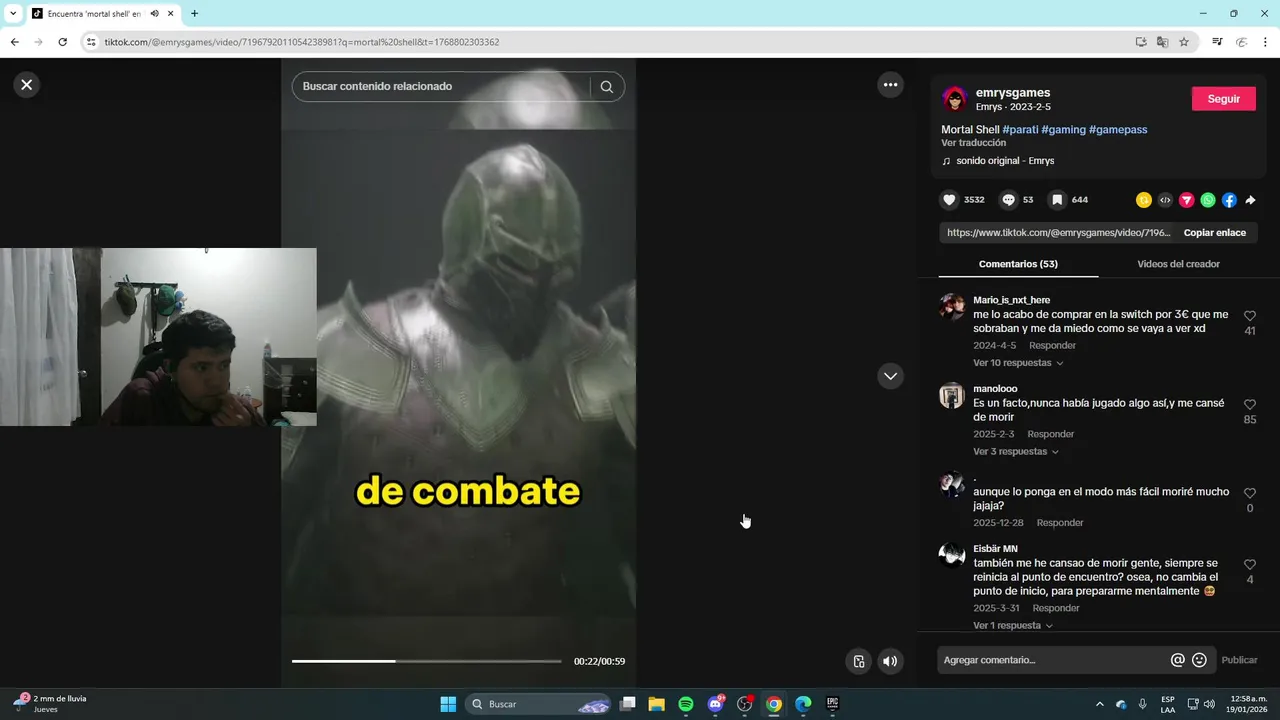This screenshot has height=720, width=1280.
Task: Open a new Chrome tab
Action: point(194,14)
